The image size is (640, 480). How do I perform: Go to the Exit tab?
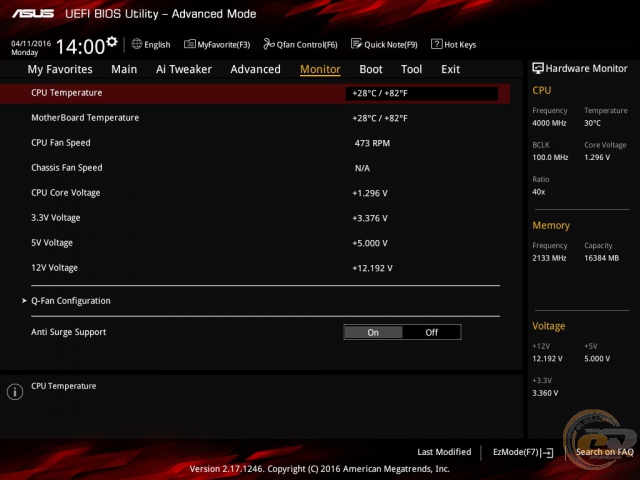tap(450, 69)
